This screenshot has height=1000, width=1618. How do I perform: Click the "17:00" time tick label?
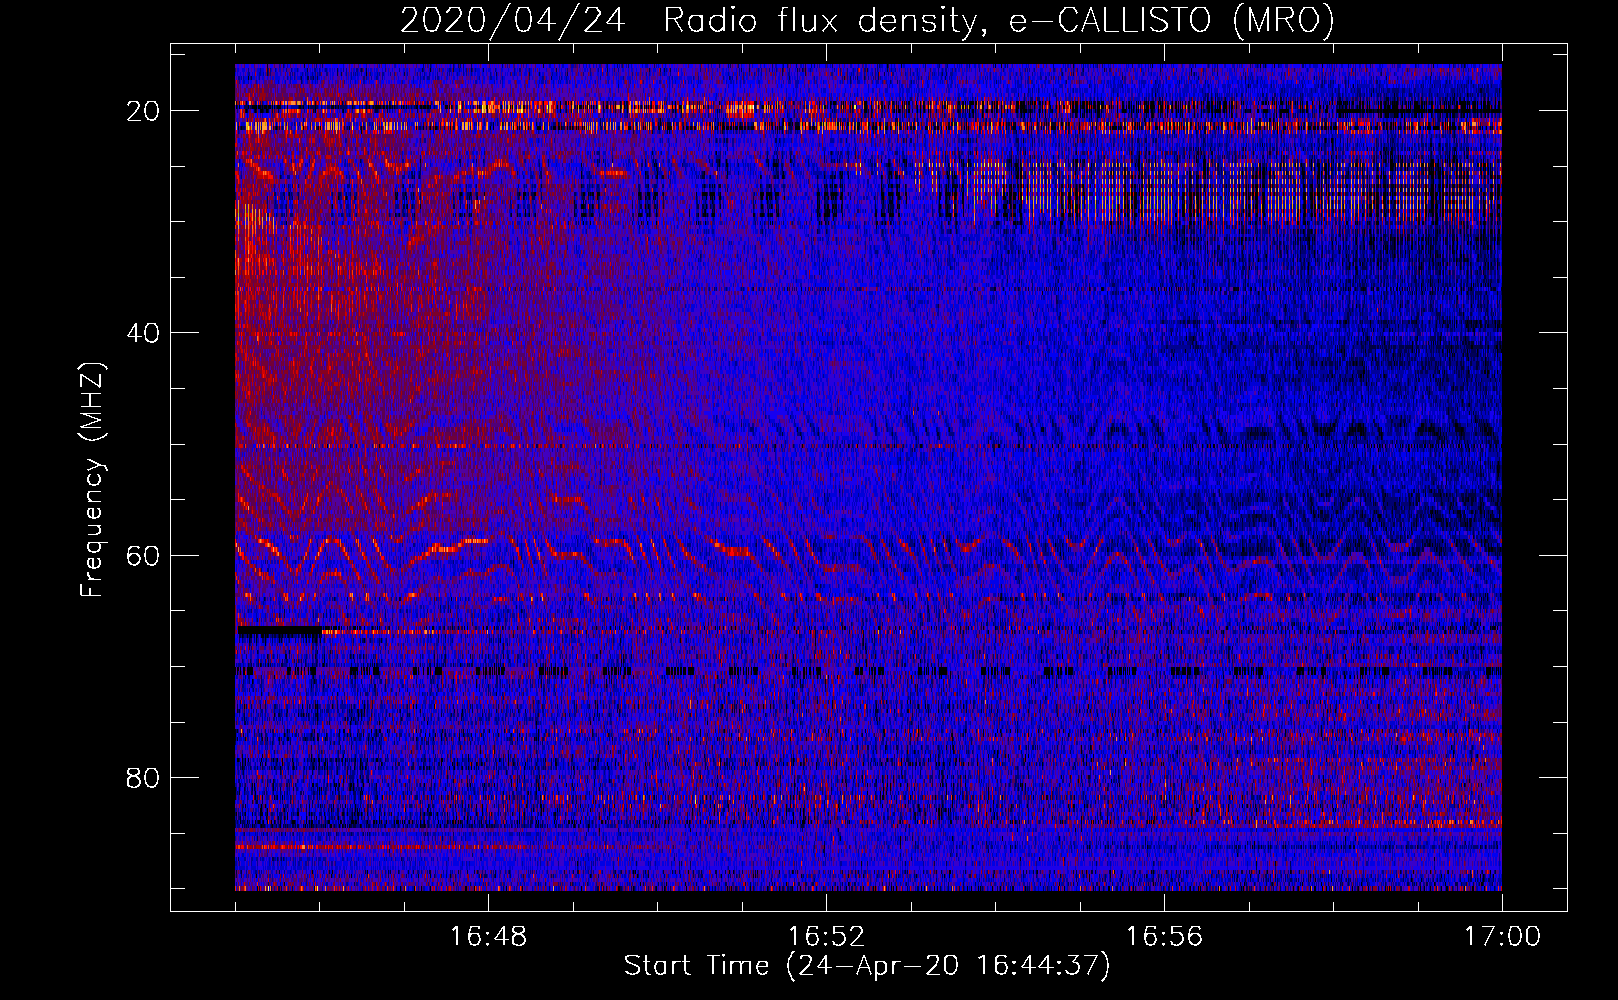click(x=1502, y=937)
